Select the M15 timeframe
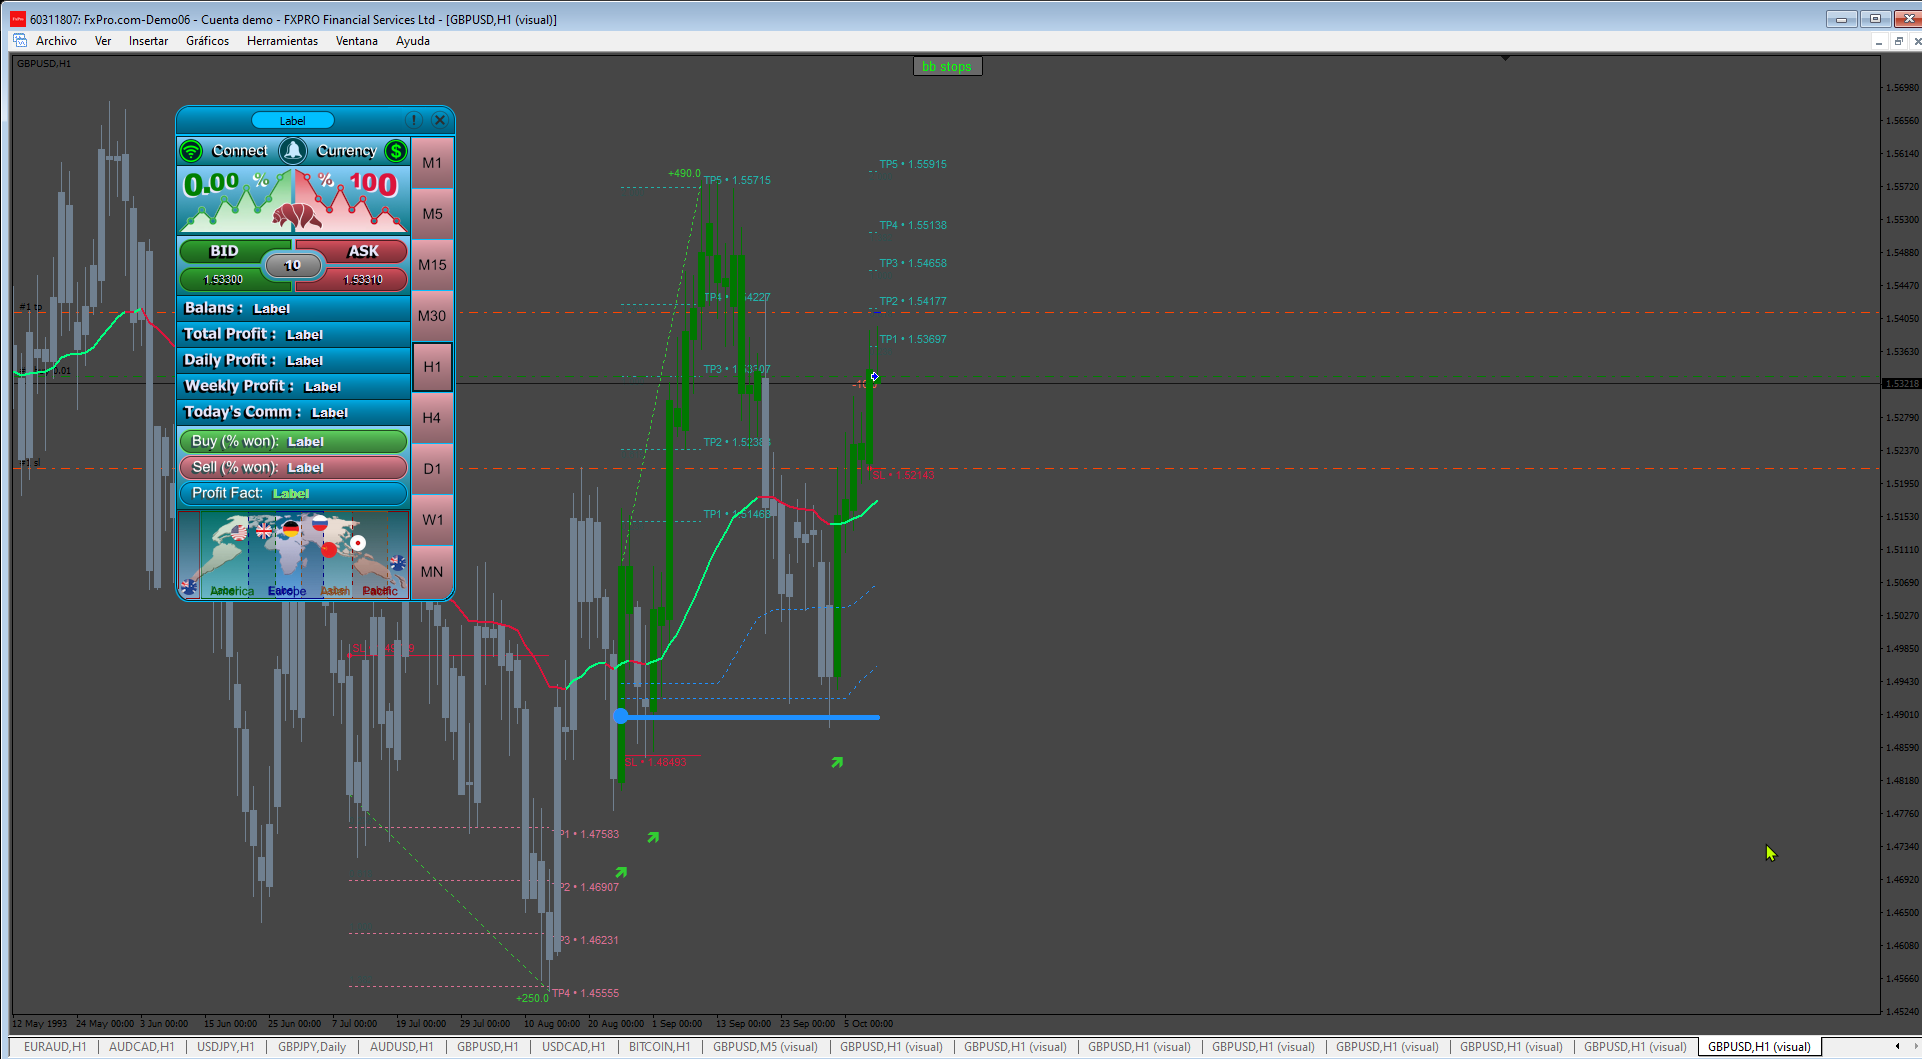This screenshot has width=1922, height=1059. [x=432, y=264]
